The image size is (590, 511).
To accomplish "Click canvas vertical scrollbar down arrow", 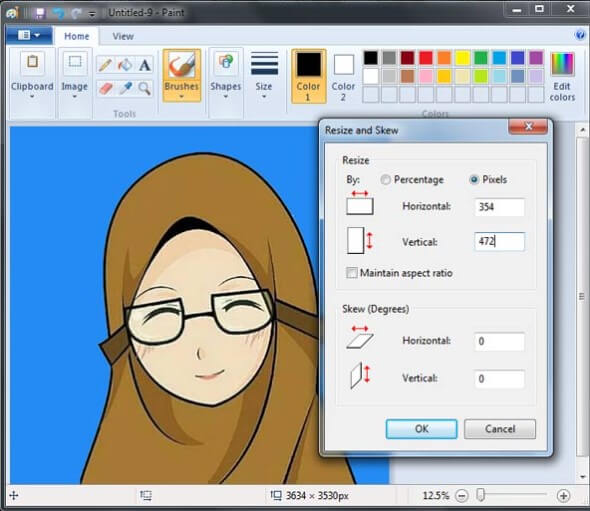I will coord(582,477).
